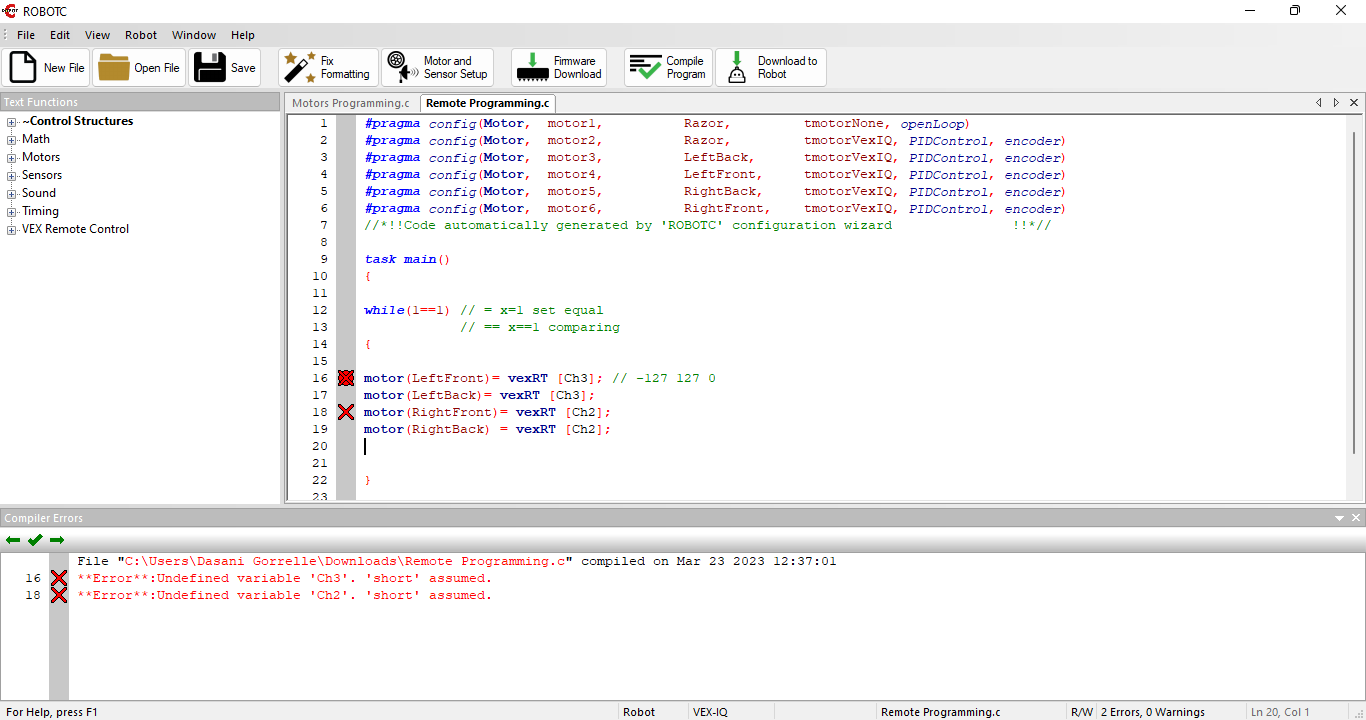
Task: Expand the VEX Remote Control node
Action: [12, 230]
